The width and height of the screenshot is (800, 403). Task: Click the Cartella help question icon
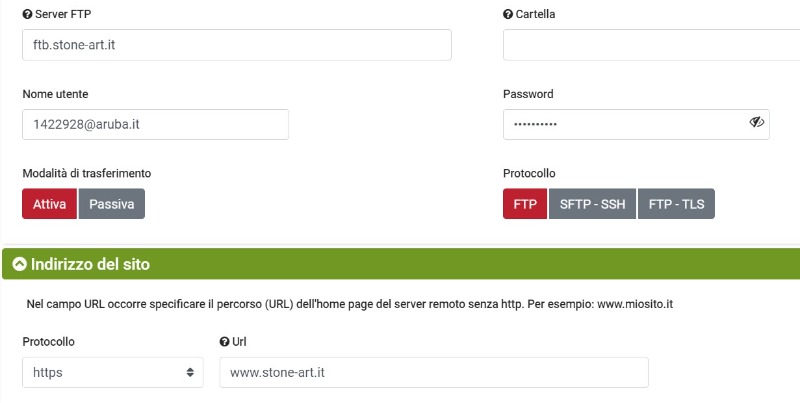pos(508,15)
